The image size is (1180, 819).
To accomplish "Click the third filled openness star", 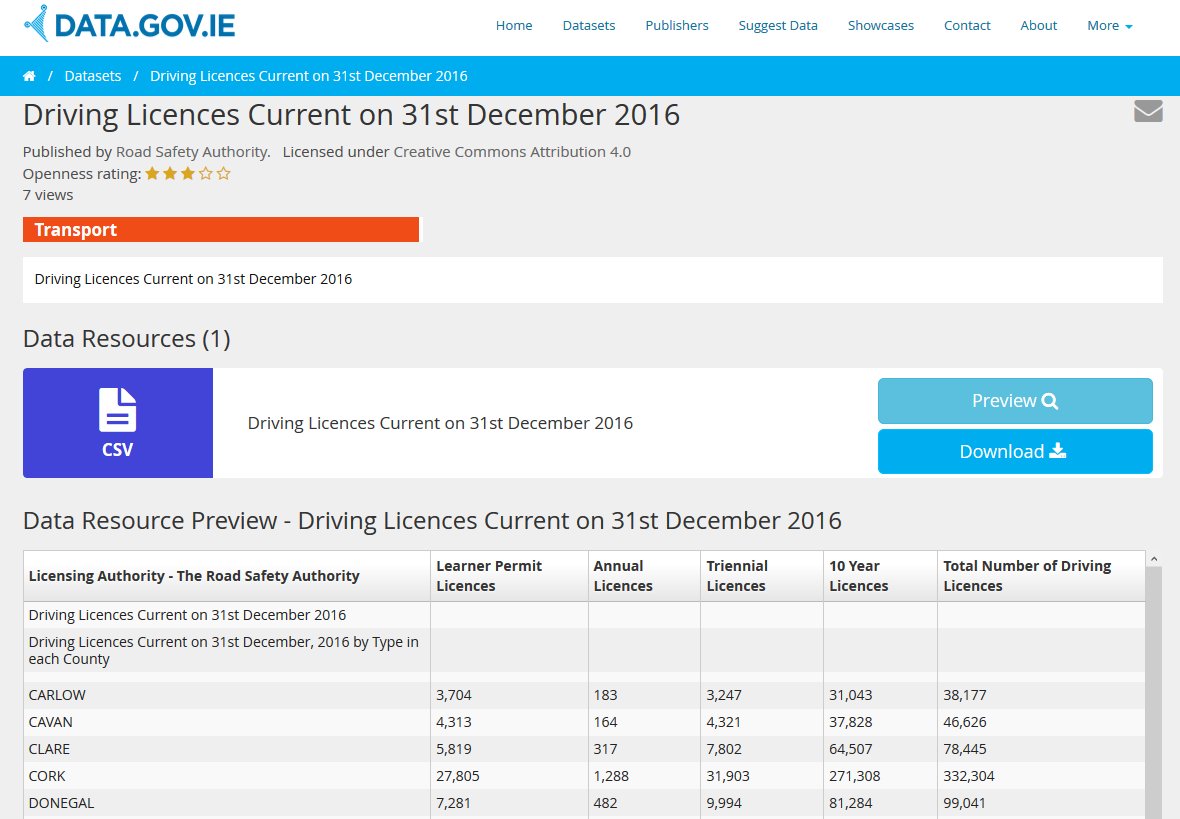I will click(187, 174).
